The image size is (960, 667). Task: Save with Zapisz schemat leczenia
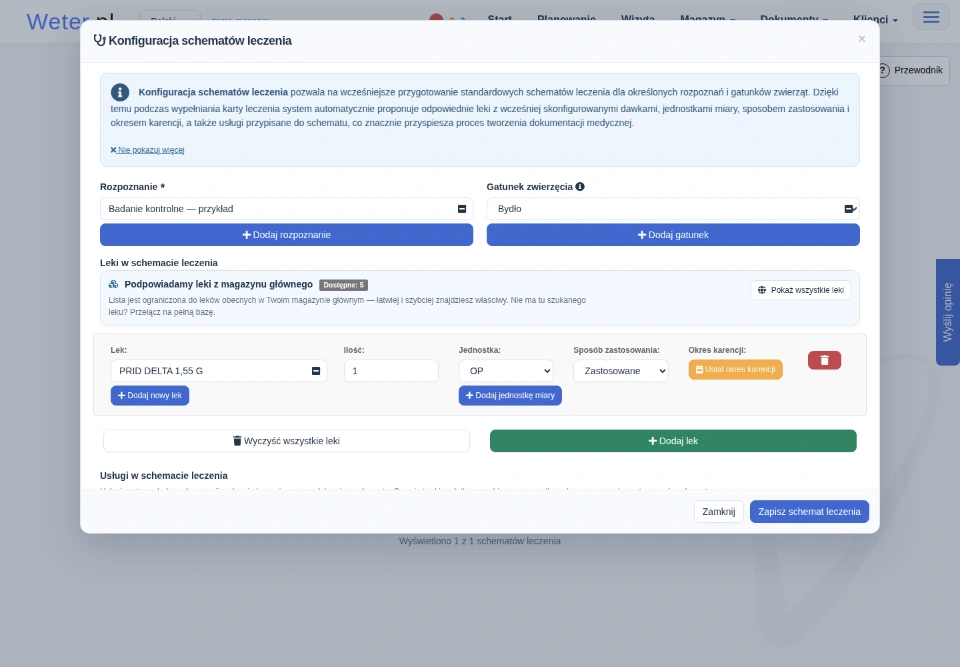pyautogui.click(x=809, y=511)
